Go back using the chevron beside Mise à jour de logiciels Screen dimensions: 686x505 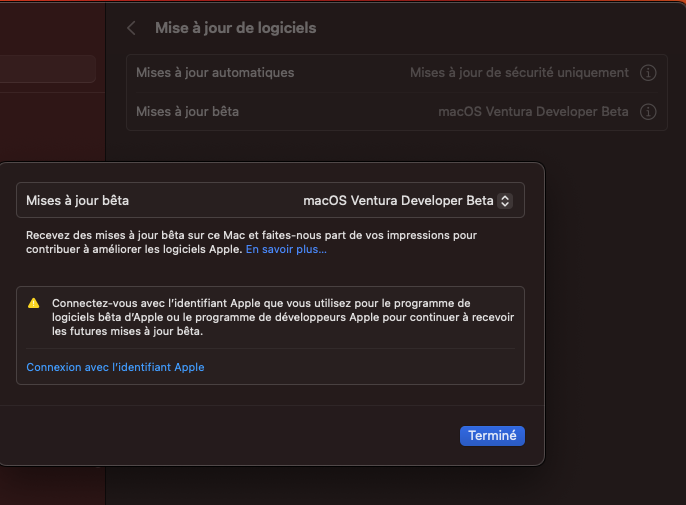coord(131,28)
